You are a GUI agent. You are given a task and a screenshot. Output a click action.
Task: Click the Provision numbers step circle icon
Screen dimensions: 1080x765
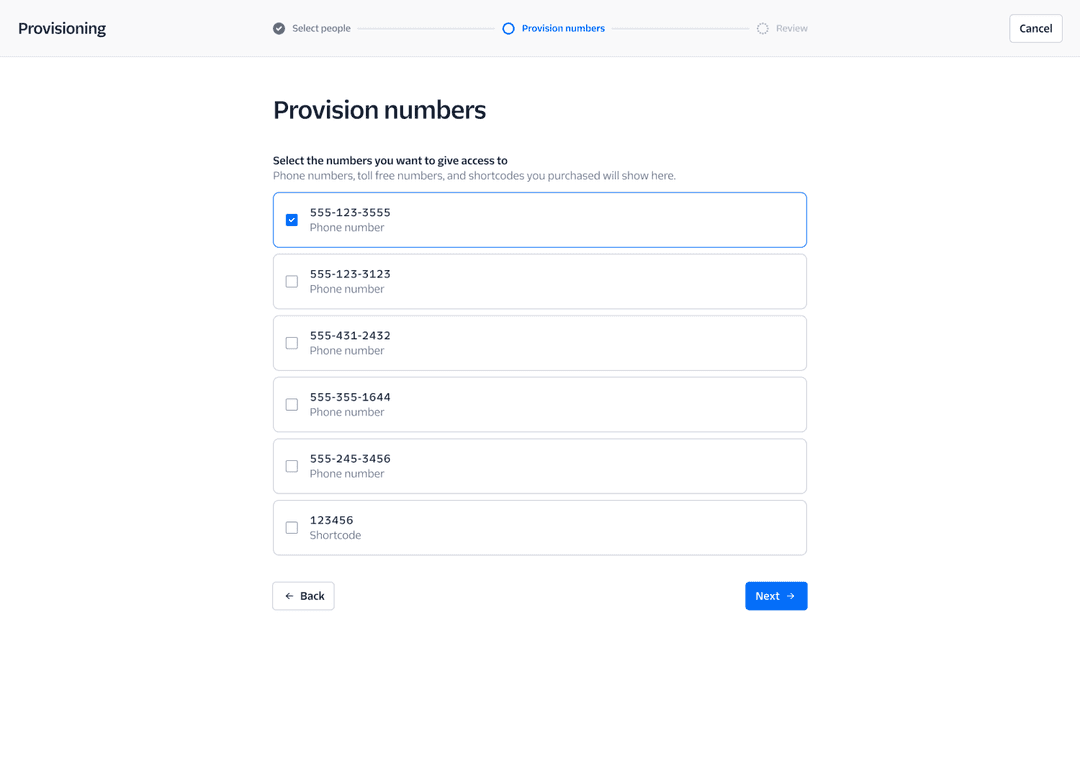pos(508,29)
